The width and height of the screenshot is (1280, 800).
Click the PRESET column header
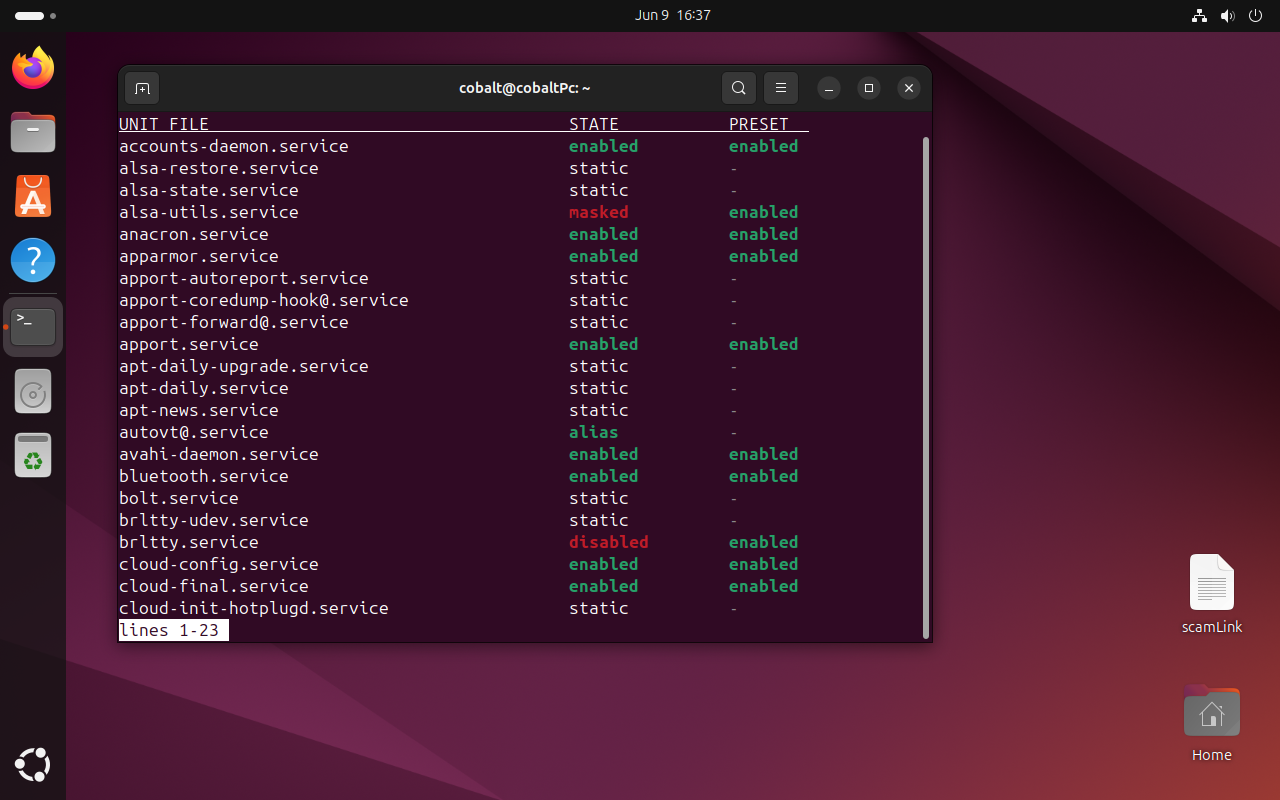click(759, 124)
